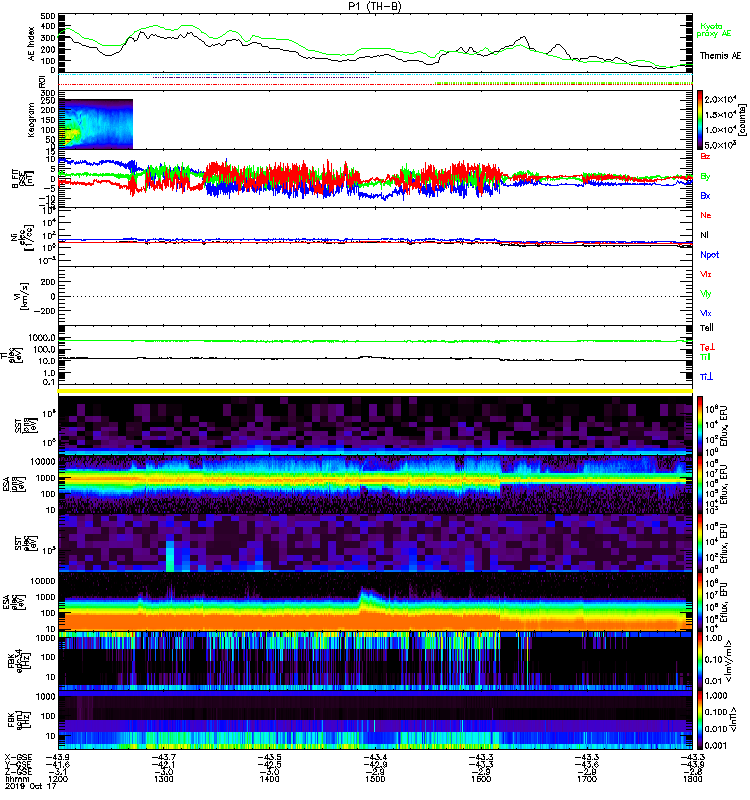Pick the Keogram counts color bar
This screenshot has height=800, width=750.
click(x=700, y=120)
